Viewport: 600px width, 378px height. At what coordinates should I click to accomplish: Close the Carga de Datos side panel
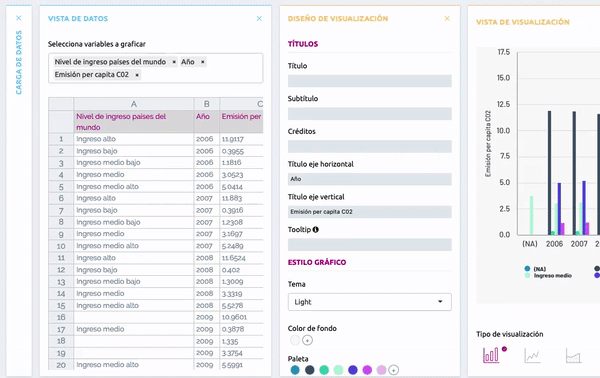click(18, 18)
